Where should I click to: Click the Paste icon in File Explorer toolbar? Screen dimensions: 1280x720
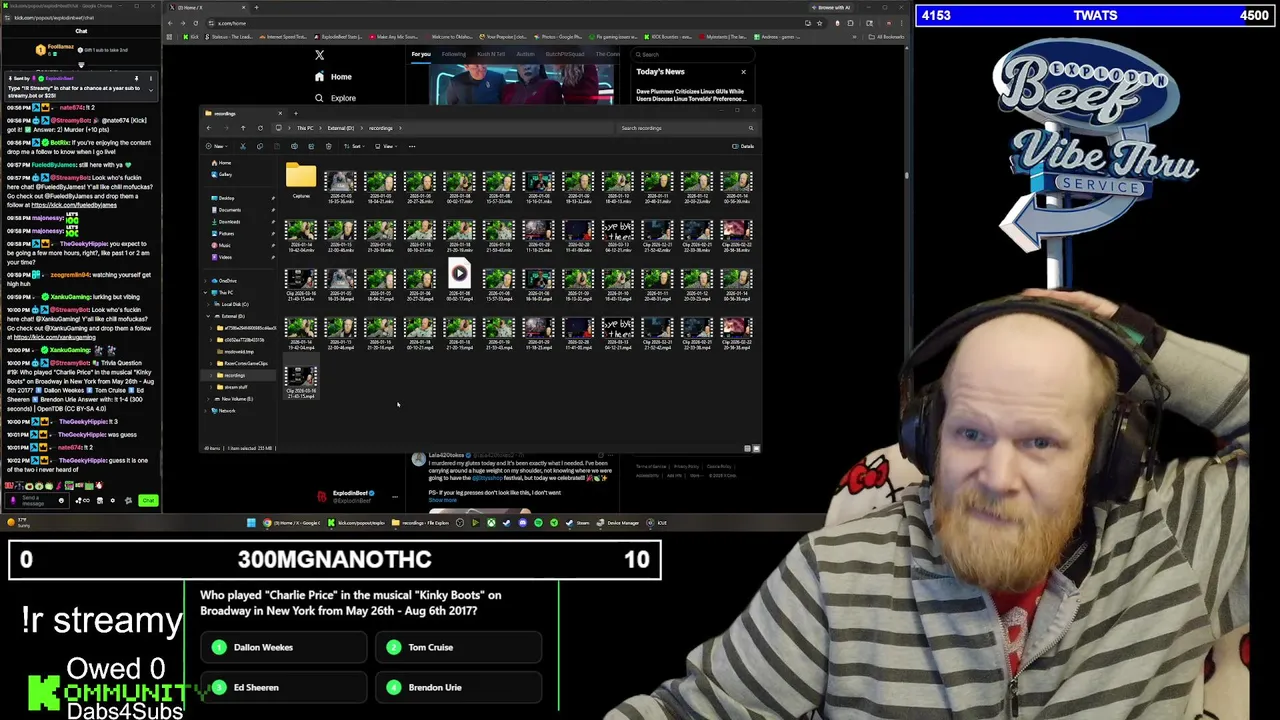click(277, 146)
